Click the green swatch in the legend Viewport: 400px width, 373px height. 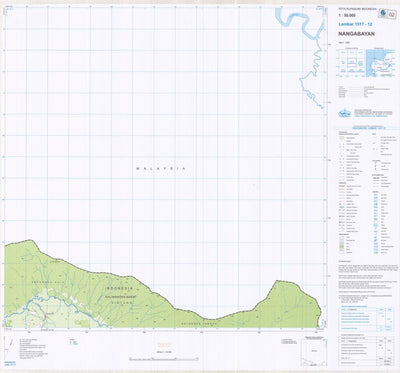click(x=342, y=247)
